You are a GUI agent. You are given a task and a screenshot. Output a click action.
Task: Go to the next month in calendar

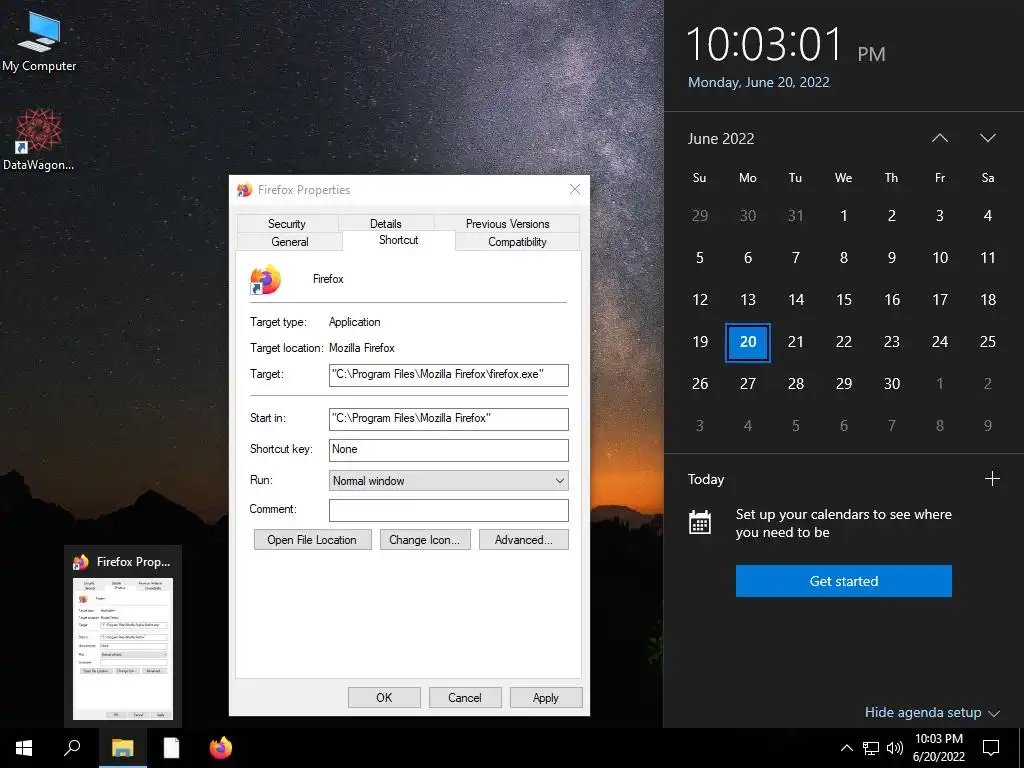click(987, 138)
